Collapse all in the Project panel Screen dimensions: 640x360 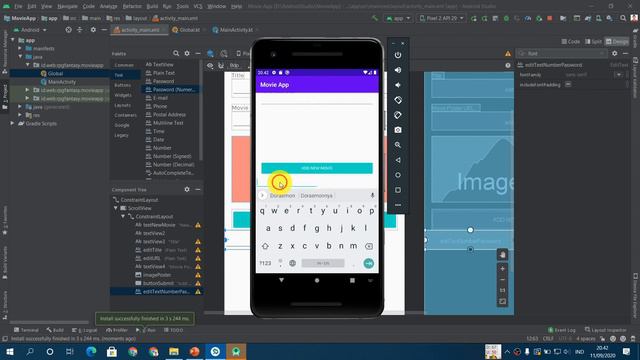pos(80,30)
